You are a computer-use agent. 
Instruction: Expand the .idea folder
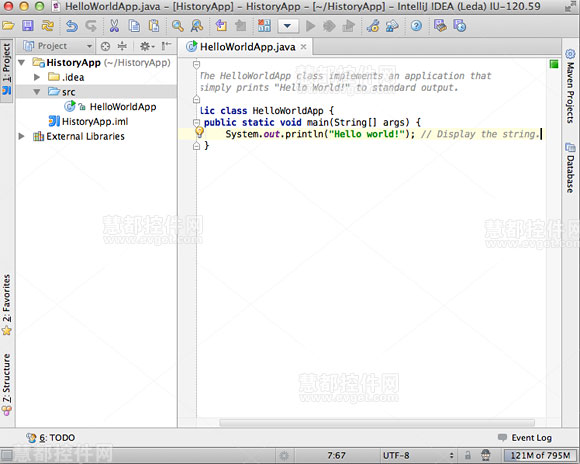tap(37, 77)
